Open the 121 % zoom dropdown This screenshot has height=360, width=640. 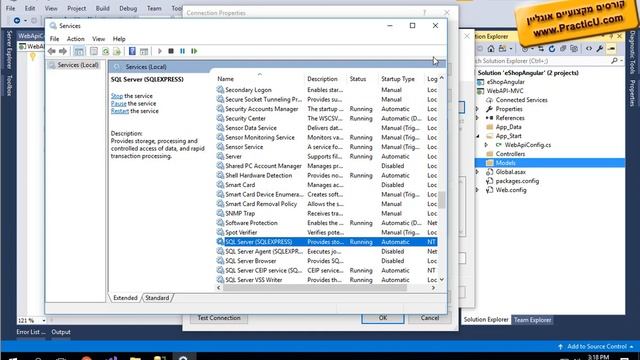pyautogui.click(x=44, y=320)
